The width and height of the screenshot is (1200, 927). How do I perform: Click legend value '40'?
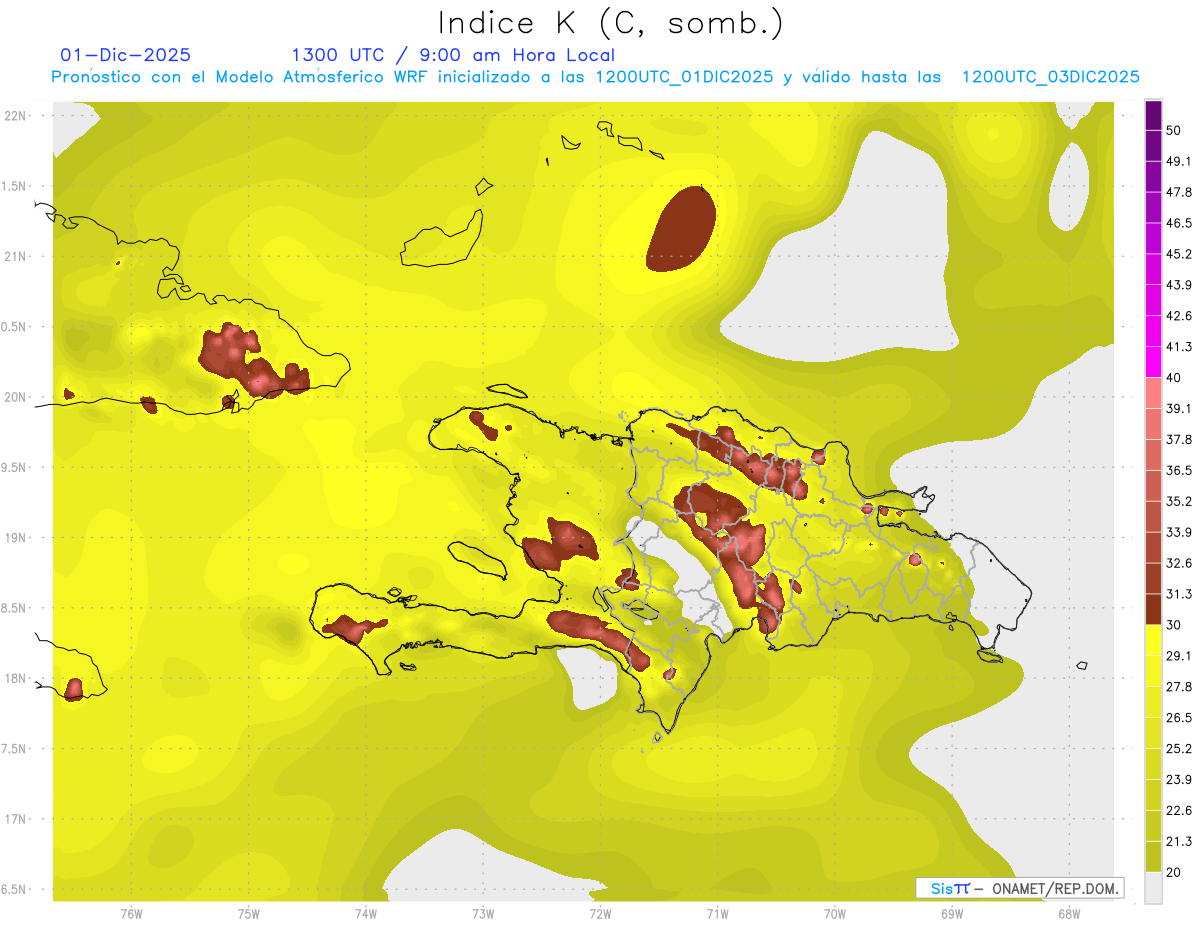pos(1174,378)
